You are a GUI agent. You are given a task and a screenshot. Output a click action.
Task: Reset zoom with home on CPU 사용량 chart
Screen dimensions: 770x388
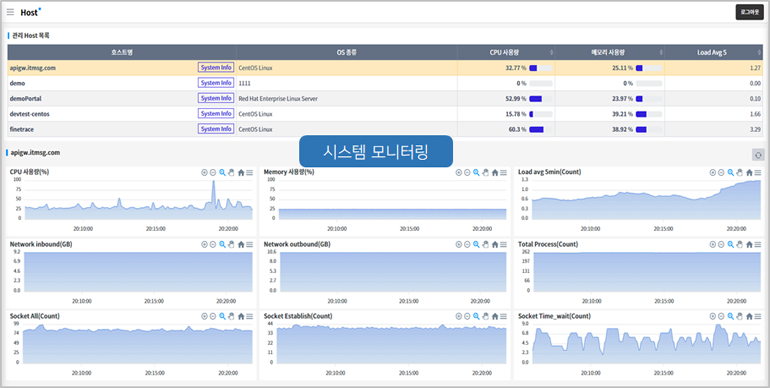click(241, 172)
